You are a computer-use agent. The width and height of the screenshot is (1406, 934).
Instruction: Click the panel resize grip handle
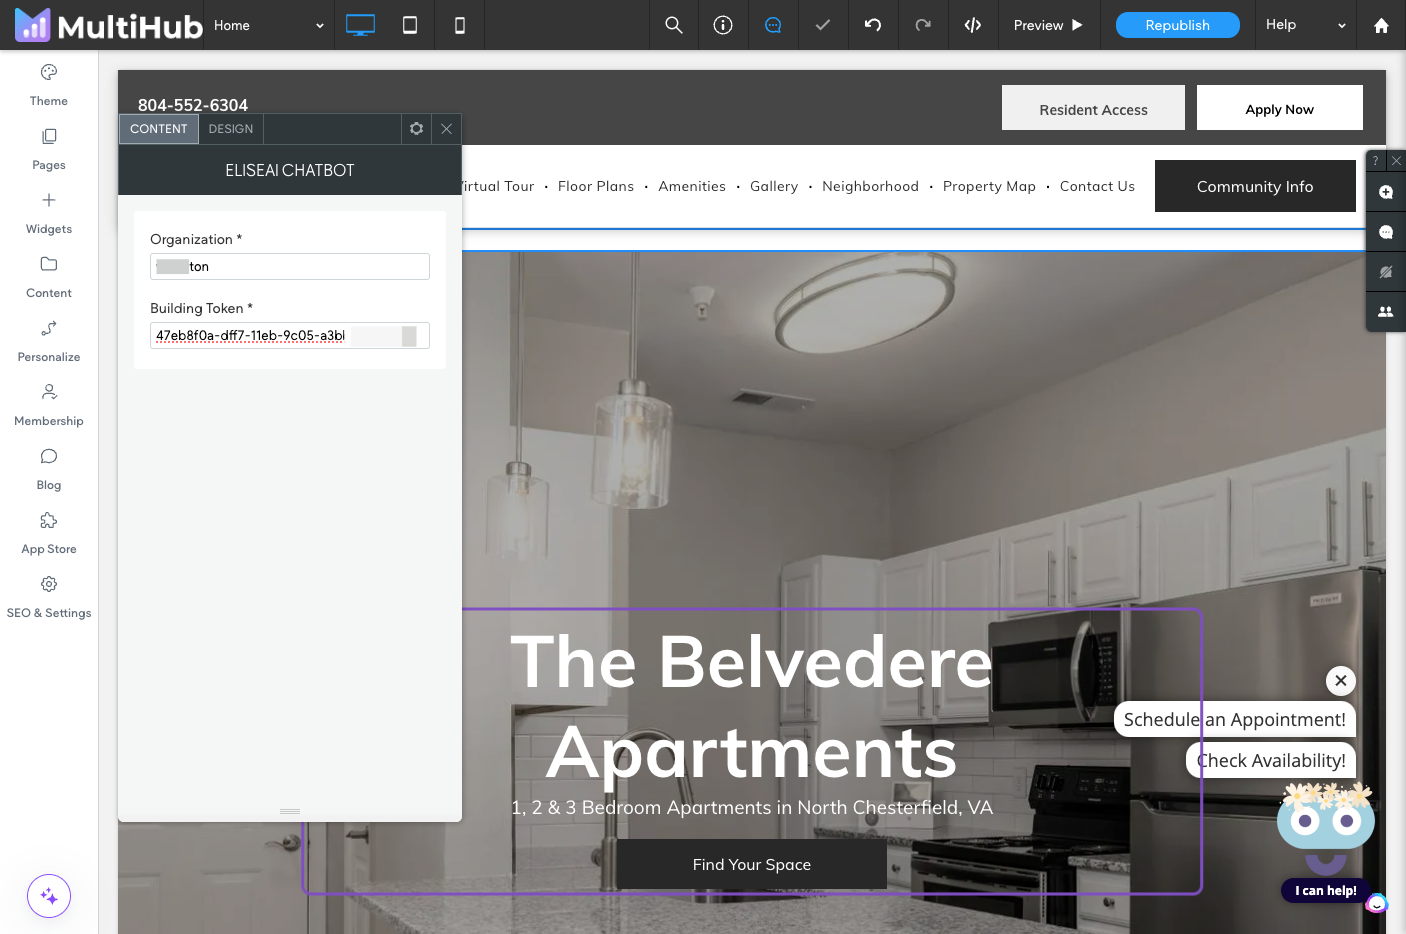click(290, 811)
